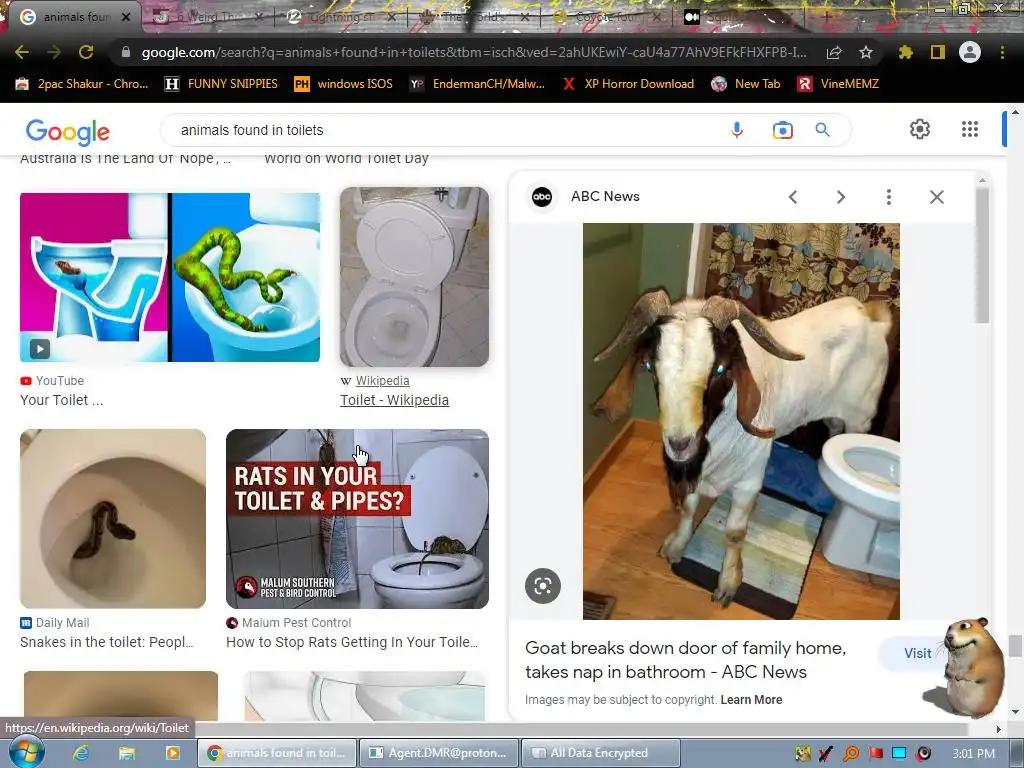Click the red flag tray icon
Viewport: 1024px width, 768px height.
pyautogui.click(x=875, y=754)
